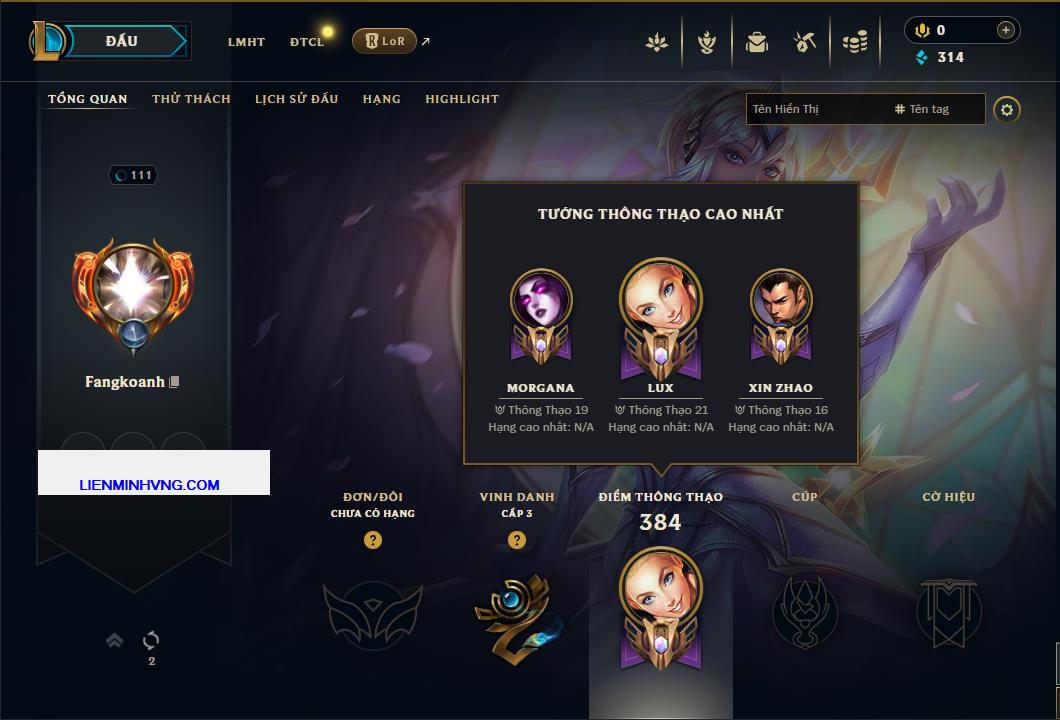Open the Store coins icon
Viewport: 1060px width, 720px height.
[854, 43]
